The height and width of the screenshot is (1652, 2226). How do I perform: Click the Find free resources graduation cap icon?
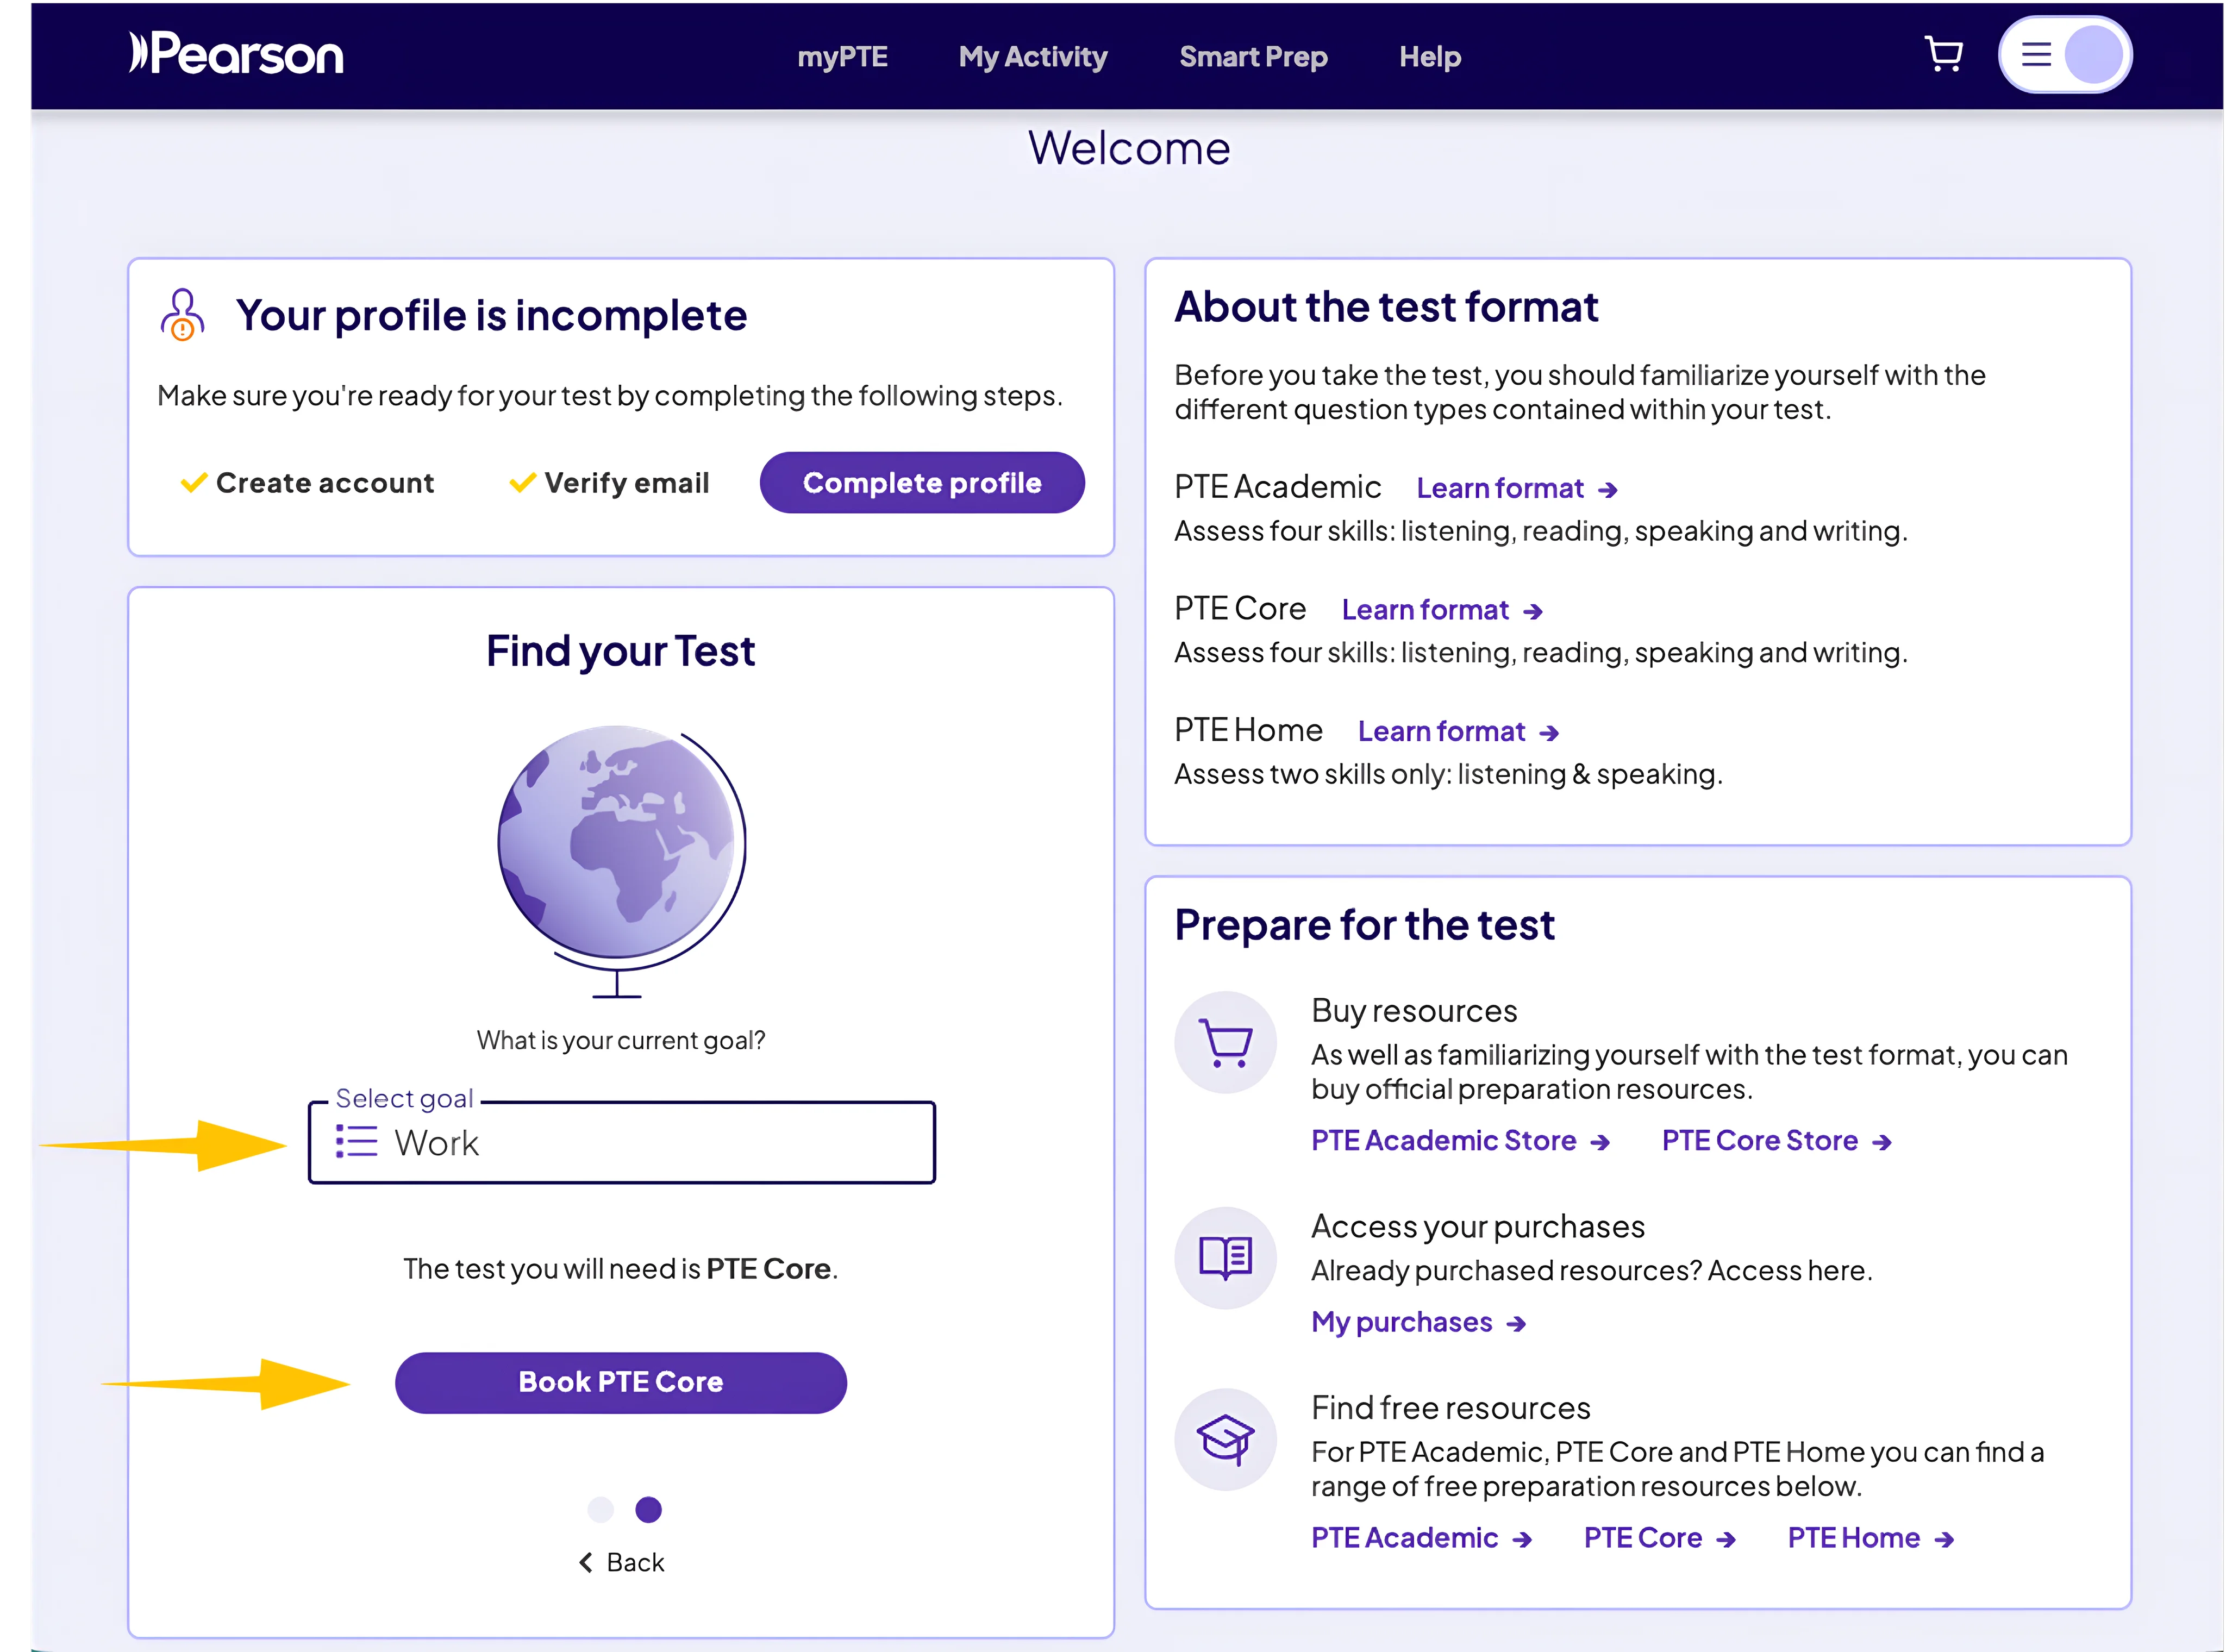pyautogui.click(x=1225, y=1439)
